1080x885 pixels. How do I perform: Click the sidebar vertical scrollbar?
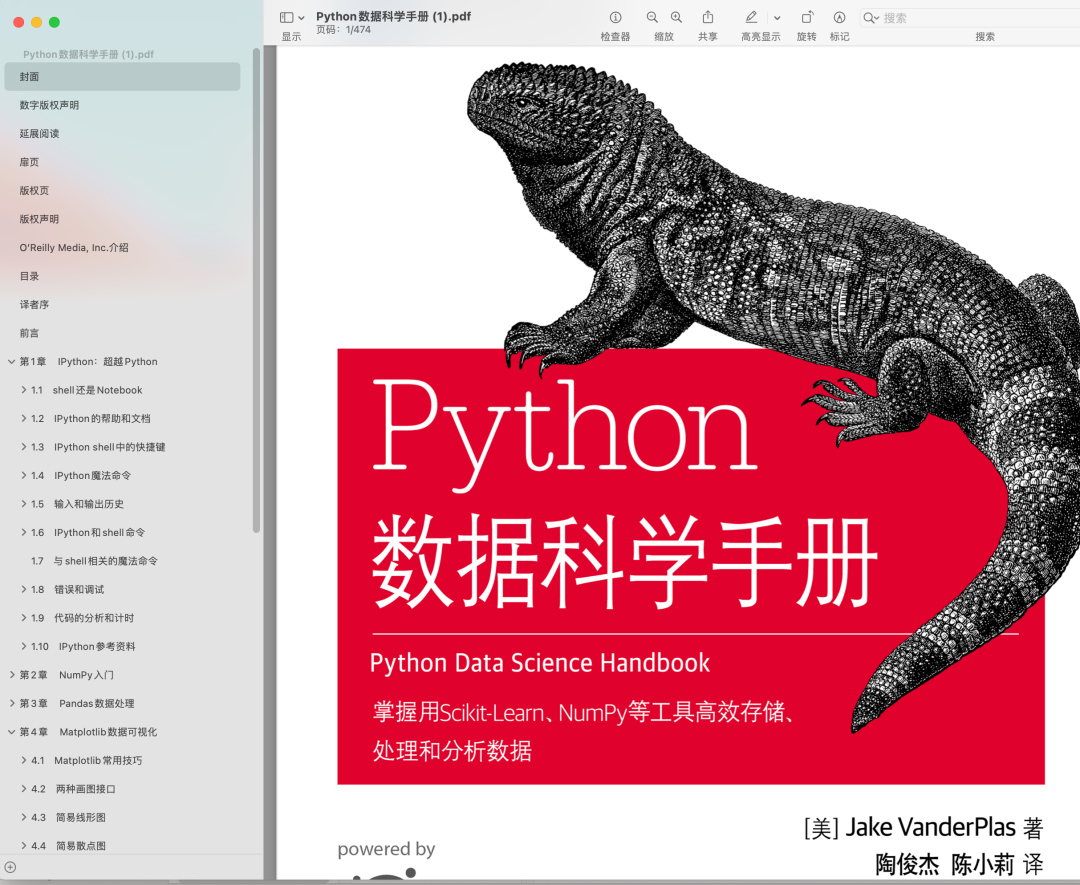[256, 290]
